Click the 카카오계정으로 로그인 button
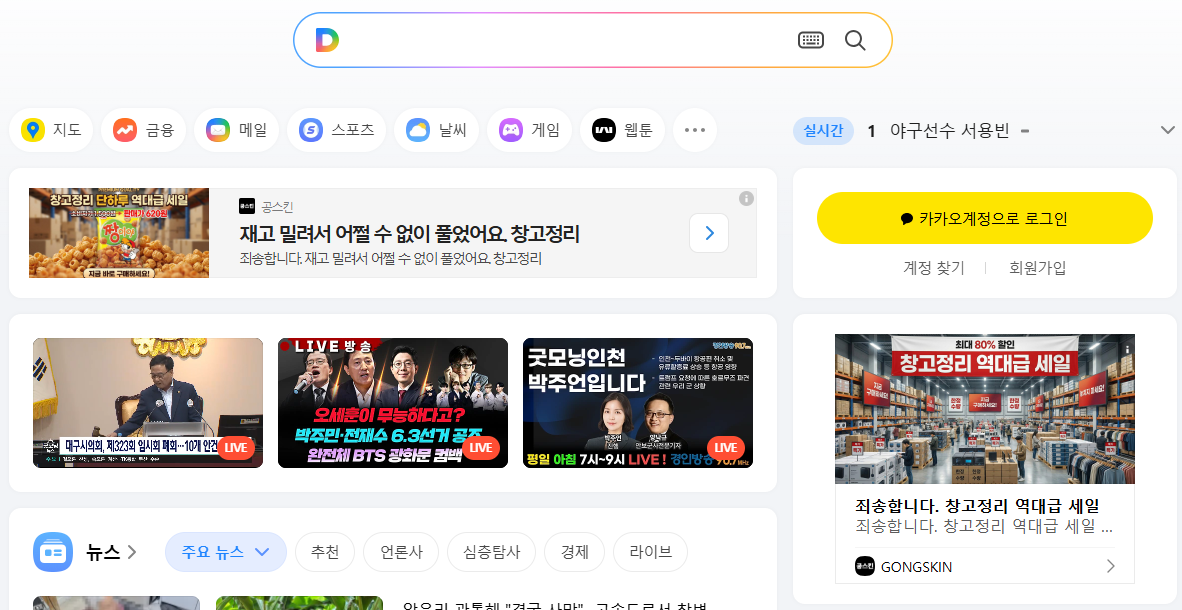This screenshot has height=610, width=1182. click(984, 217)
